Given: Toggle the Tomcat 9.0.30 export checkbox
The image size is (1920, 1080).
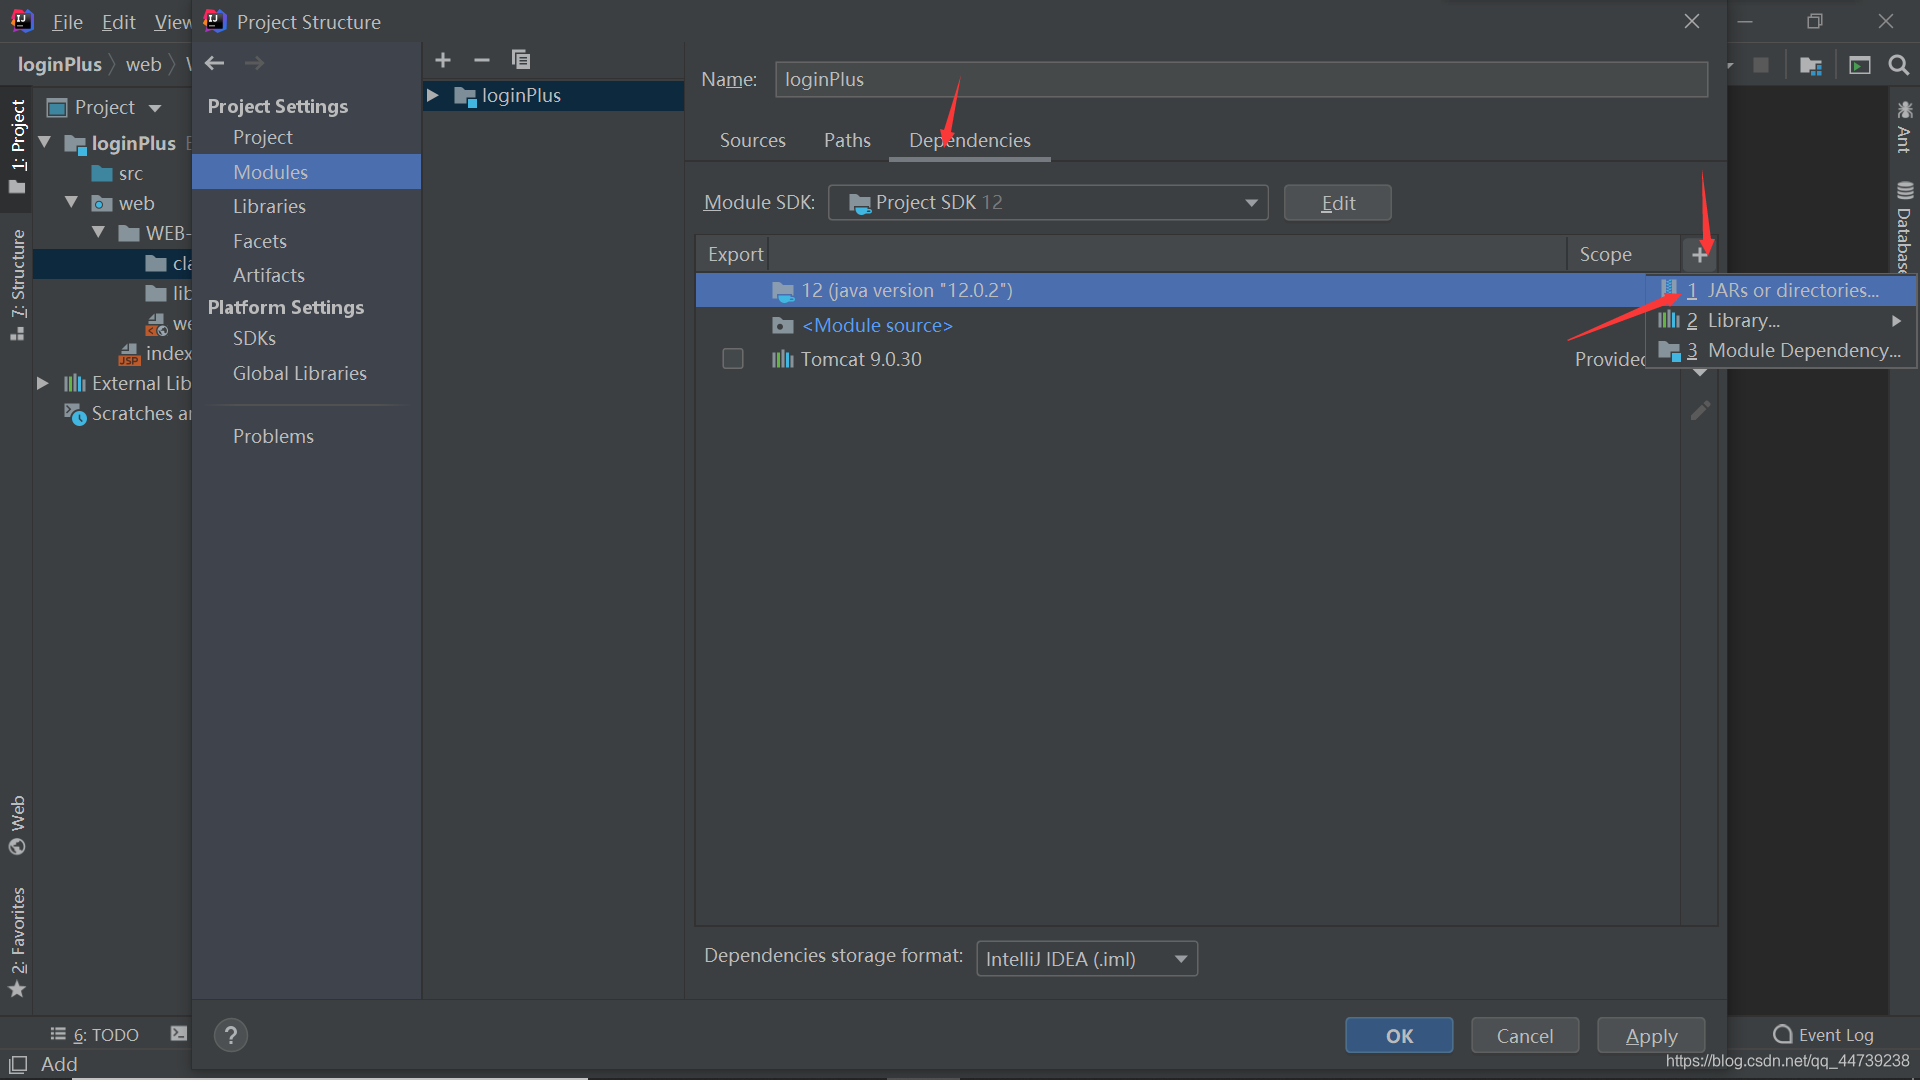Looking at the screenshot, I should (733, 359).
